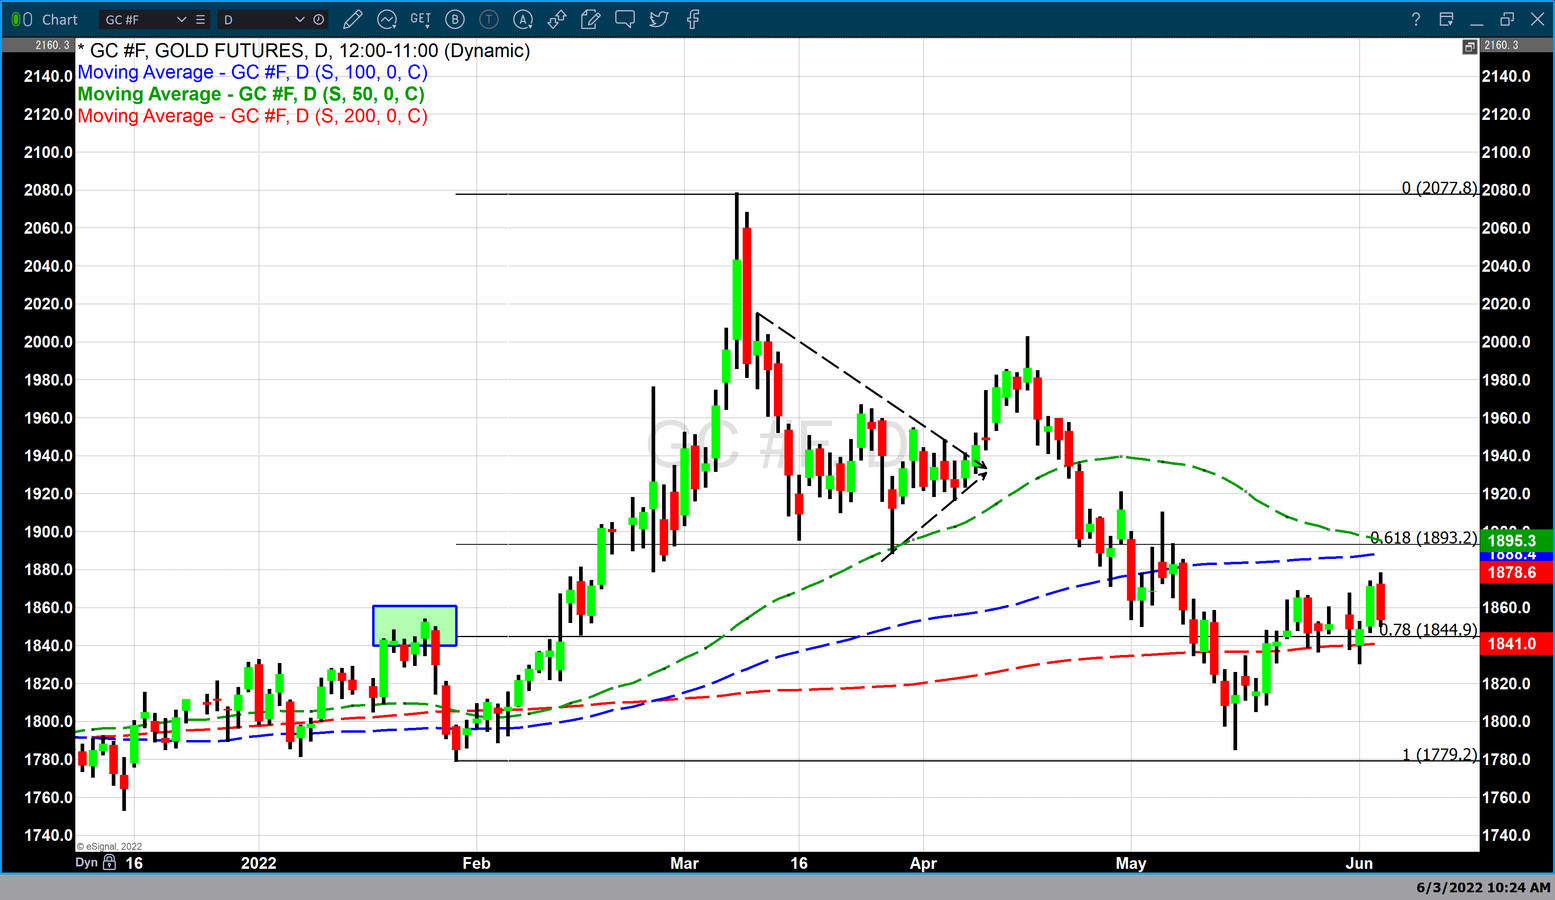Expand the D interval dropdown
Screen dimensions: 1555x900
(x=299, y=19)
